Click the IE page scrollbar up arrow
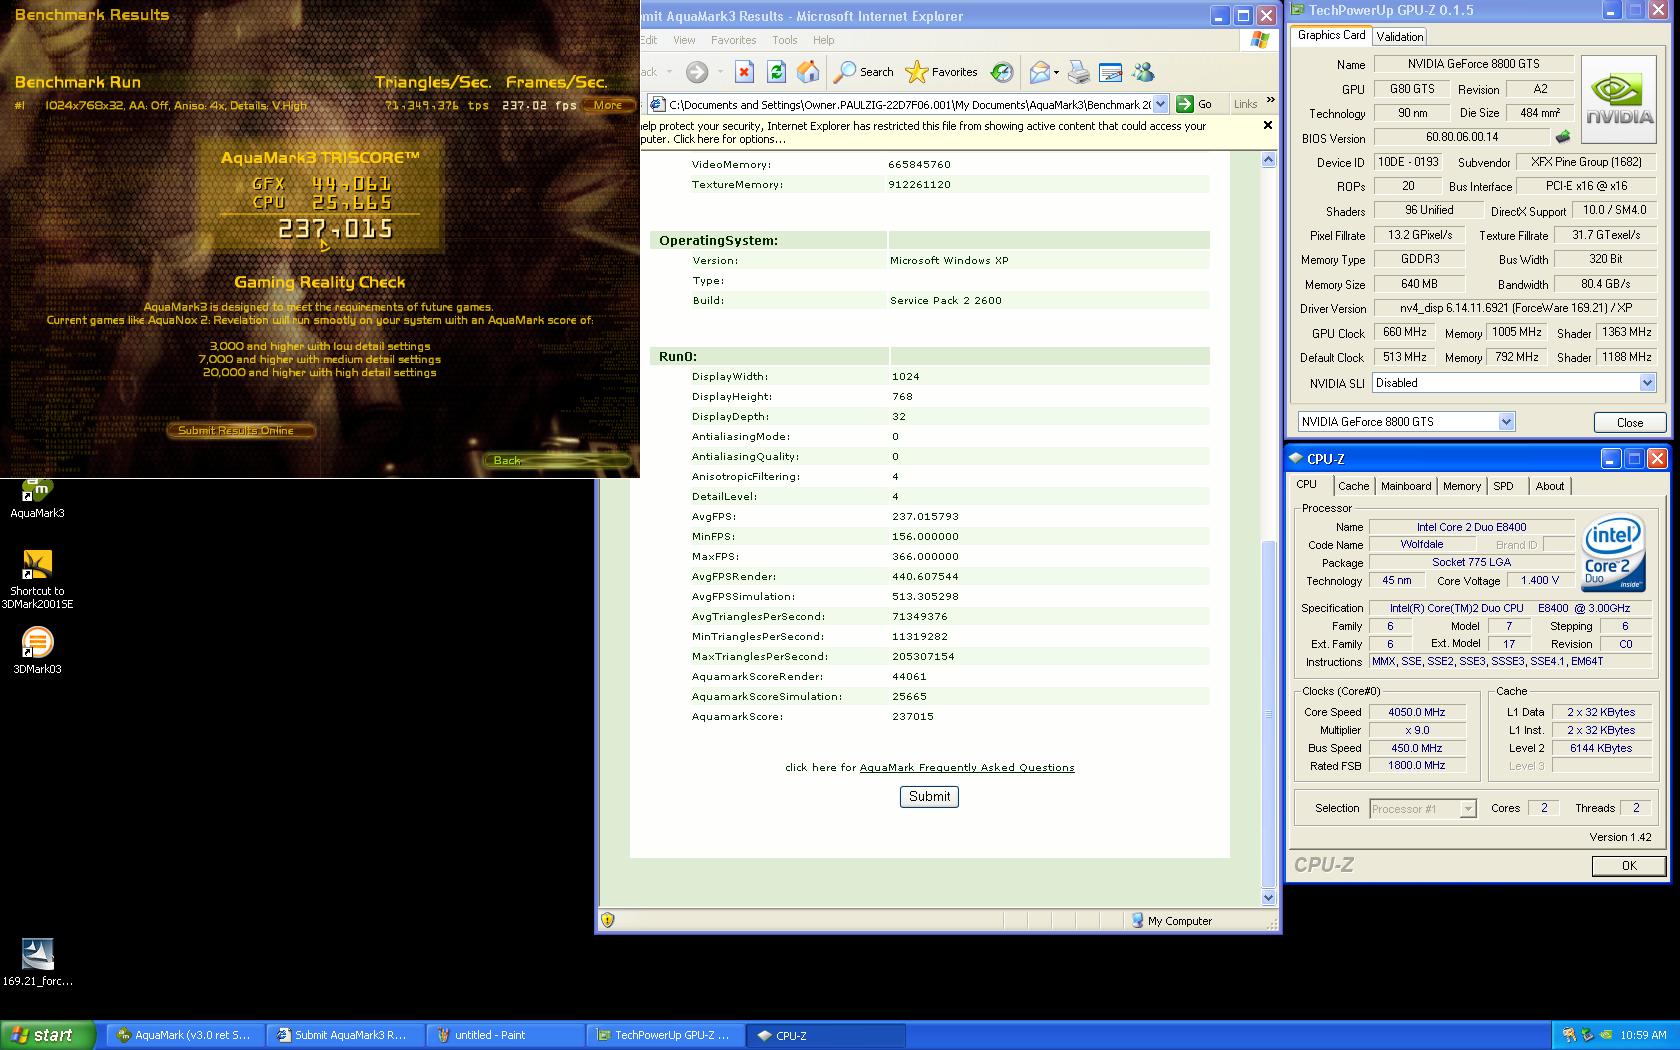This screenshot has width=1680, height=1050. tap(1269, 160)
